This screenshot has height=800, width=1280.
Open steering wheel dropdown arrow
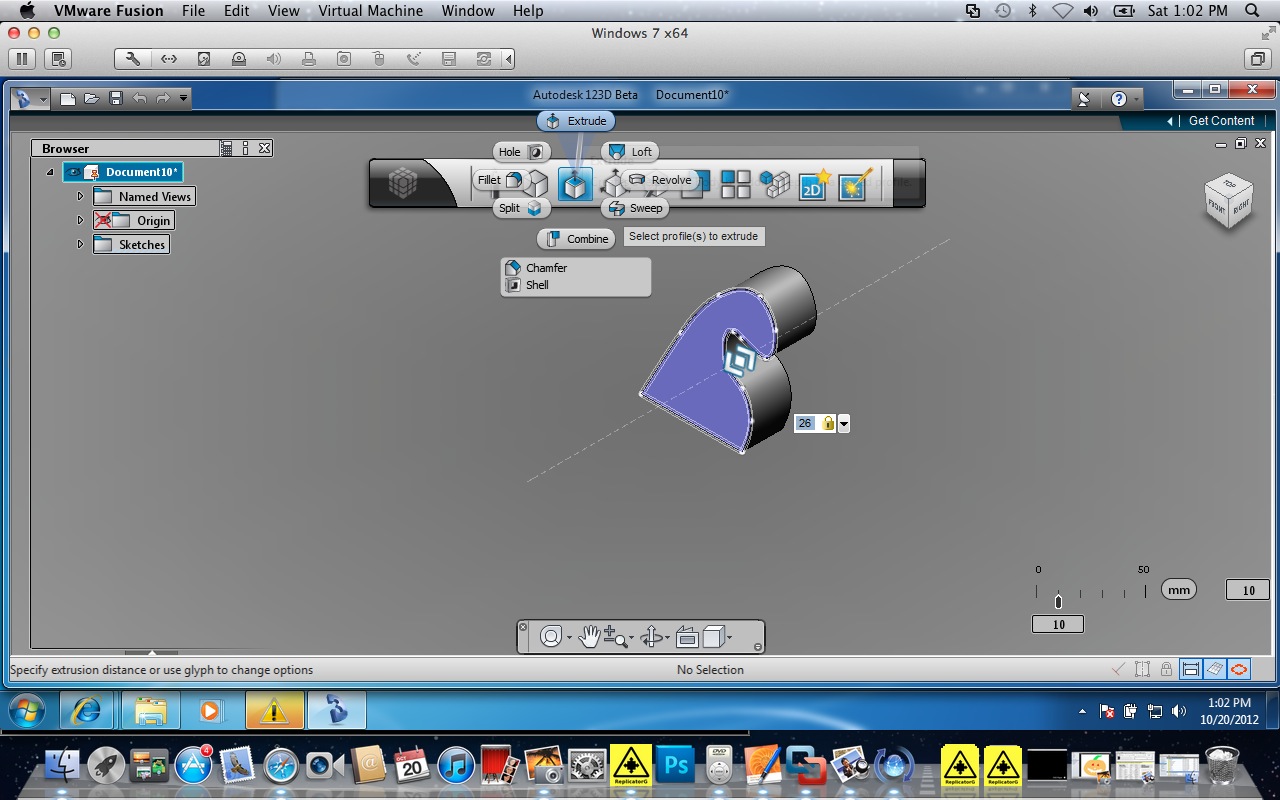[x=570, y=638]
